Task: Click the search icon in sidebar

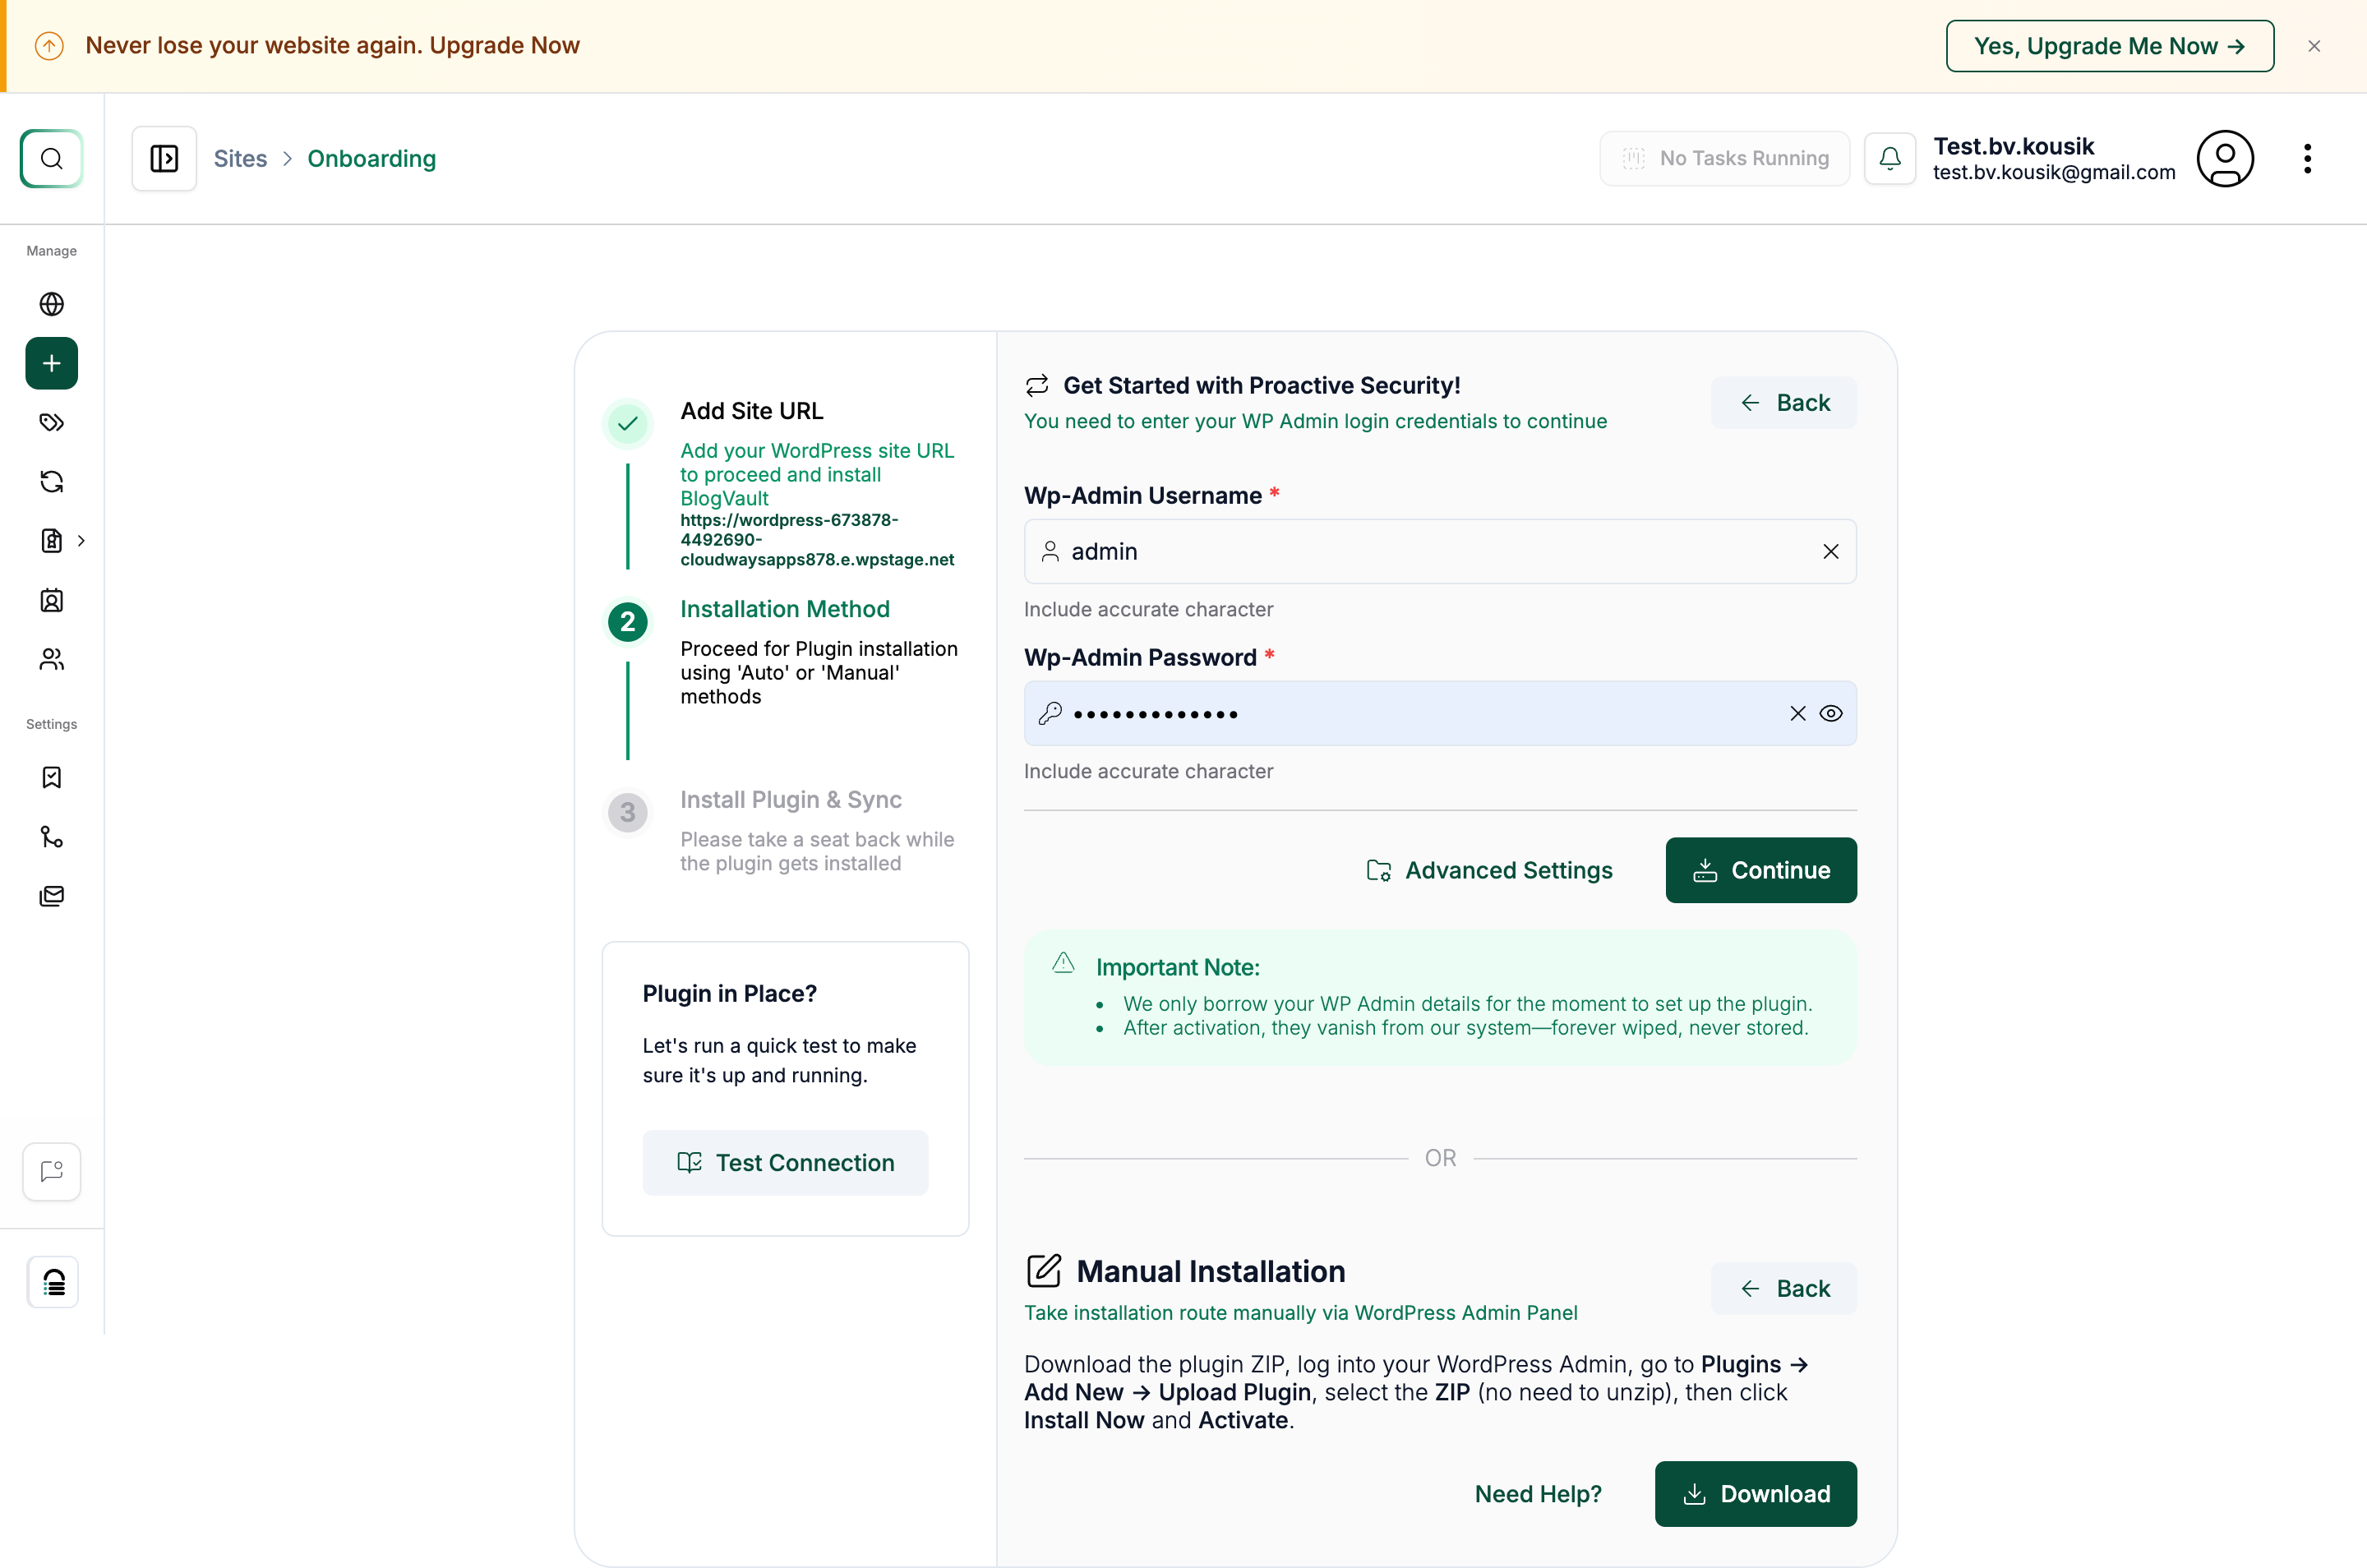Action: click(x=51, y=158)
